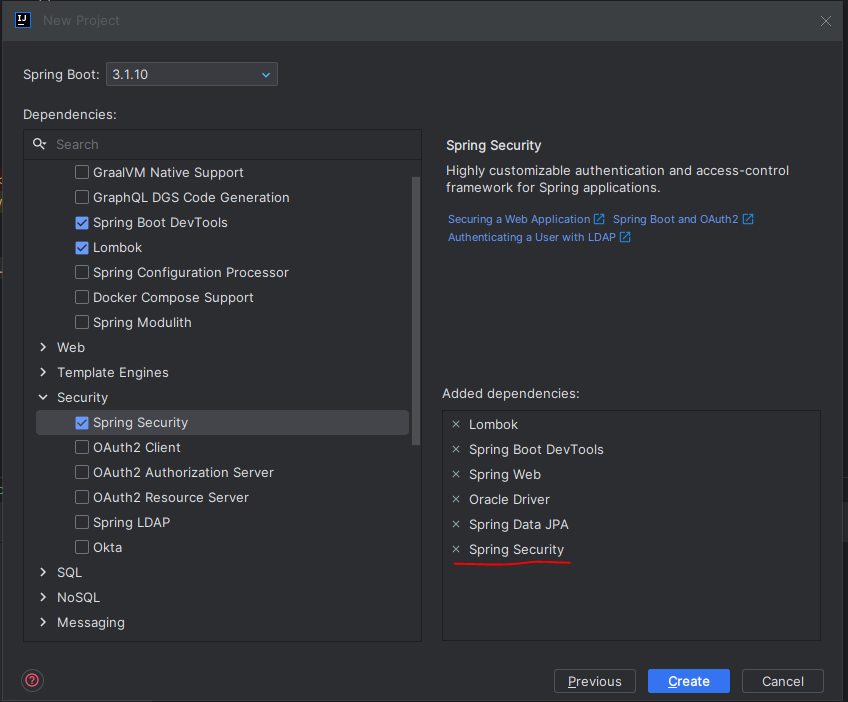The width and height of the screenshot is (848, 702).
Task: Expand the Messaging category
Action: pos(43,622)
